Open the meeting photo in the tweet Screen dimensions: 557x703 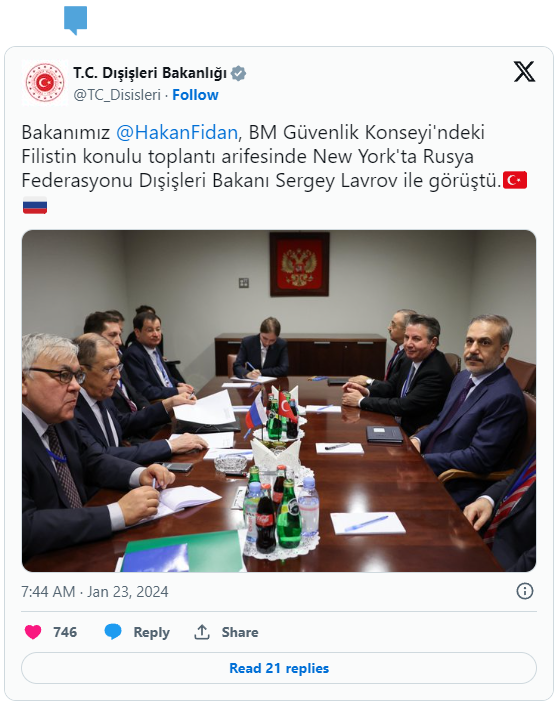coord(279,401)
